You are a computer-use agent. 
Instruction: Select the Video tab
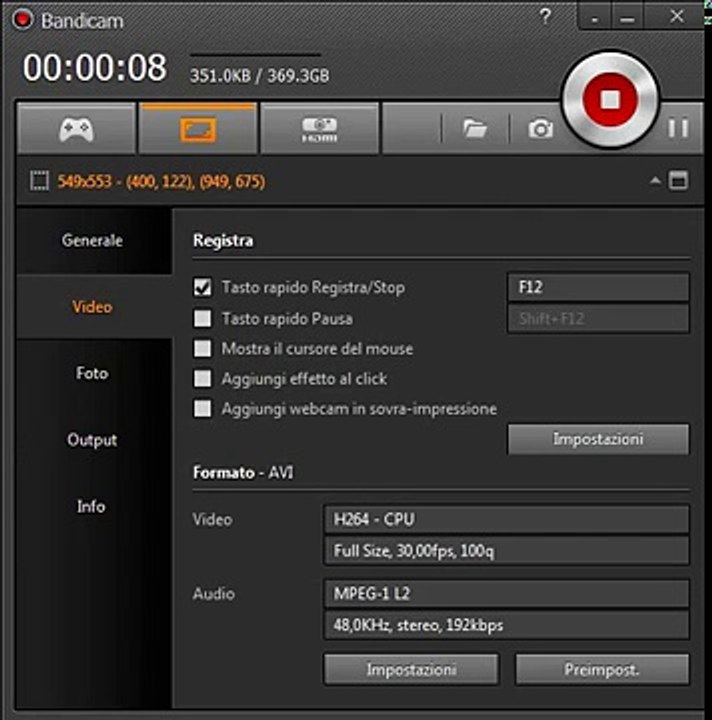(x=94, y=307)
